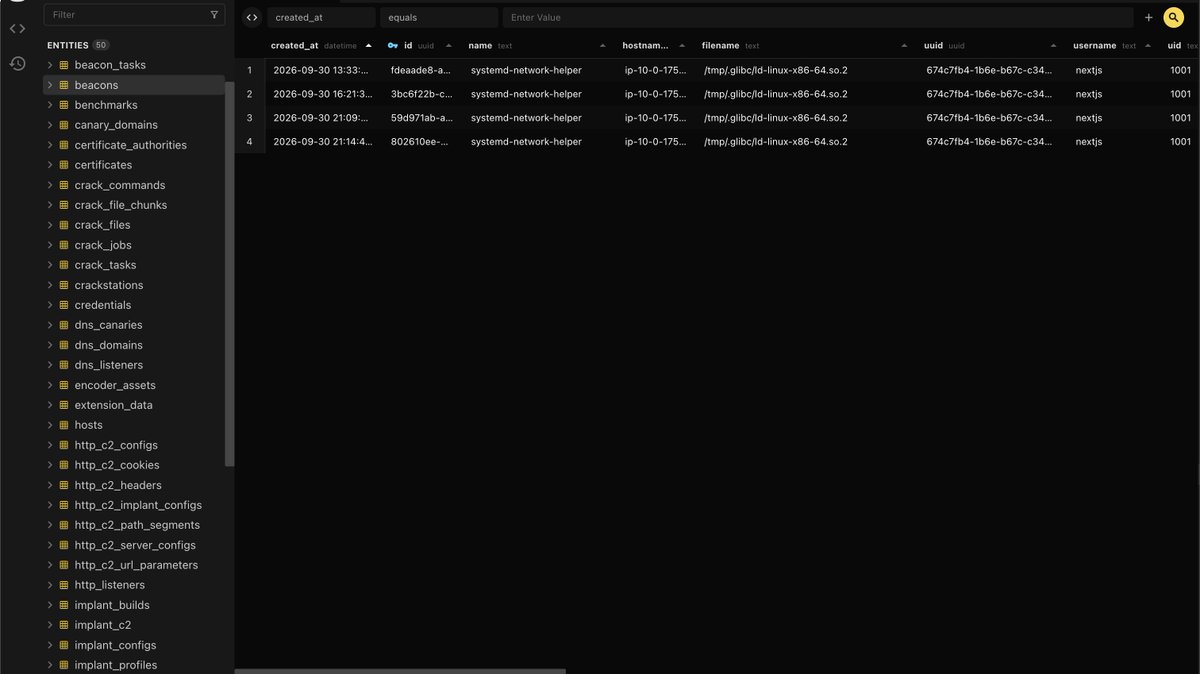Click the table icon beside credentials
Screen dimensions: 1200x674
64,305
